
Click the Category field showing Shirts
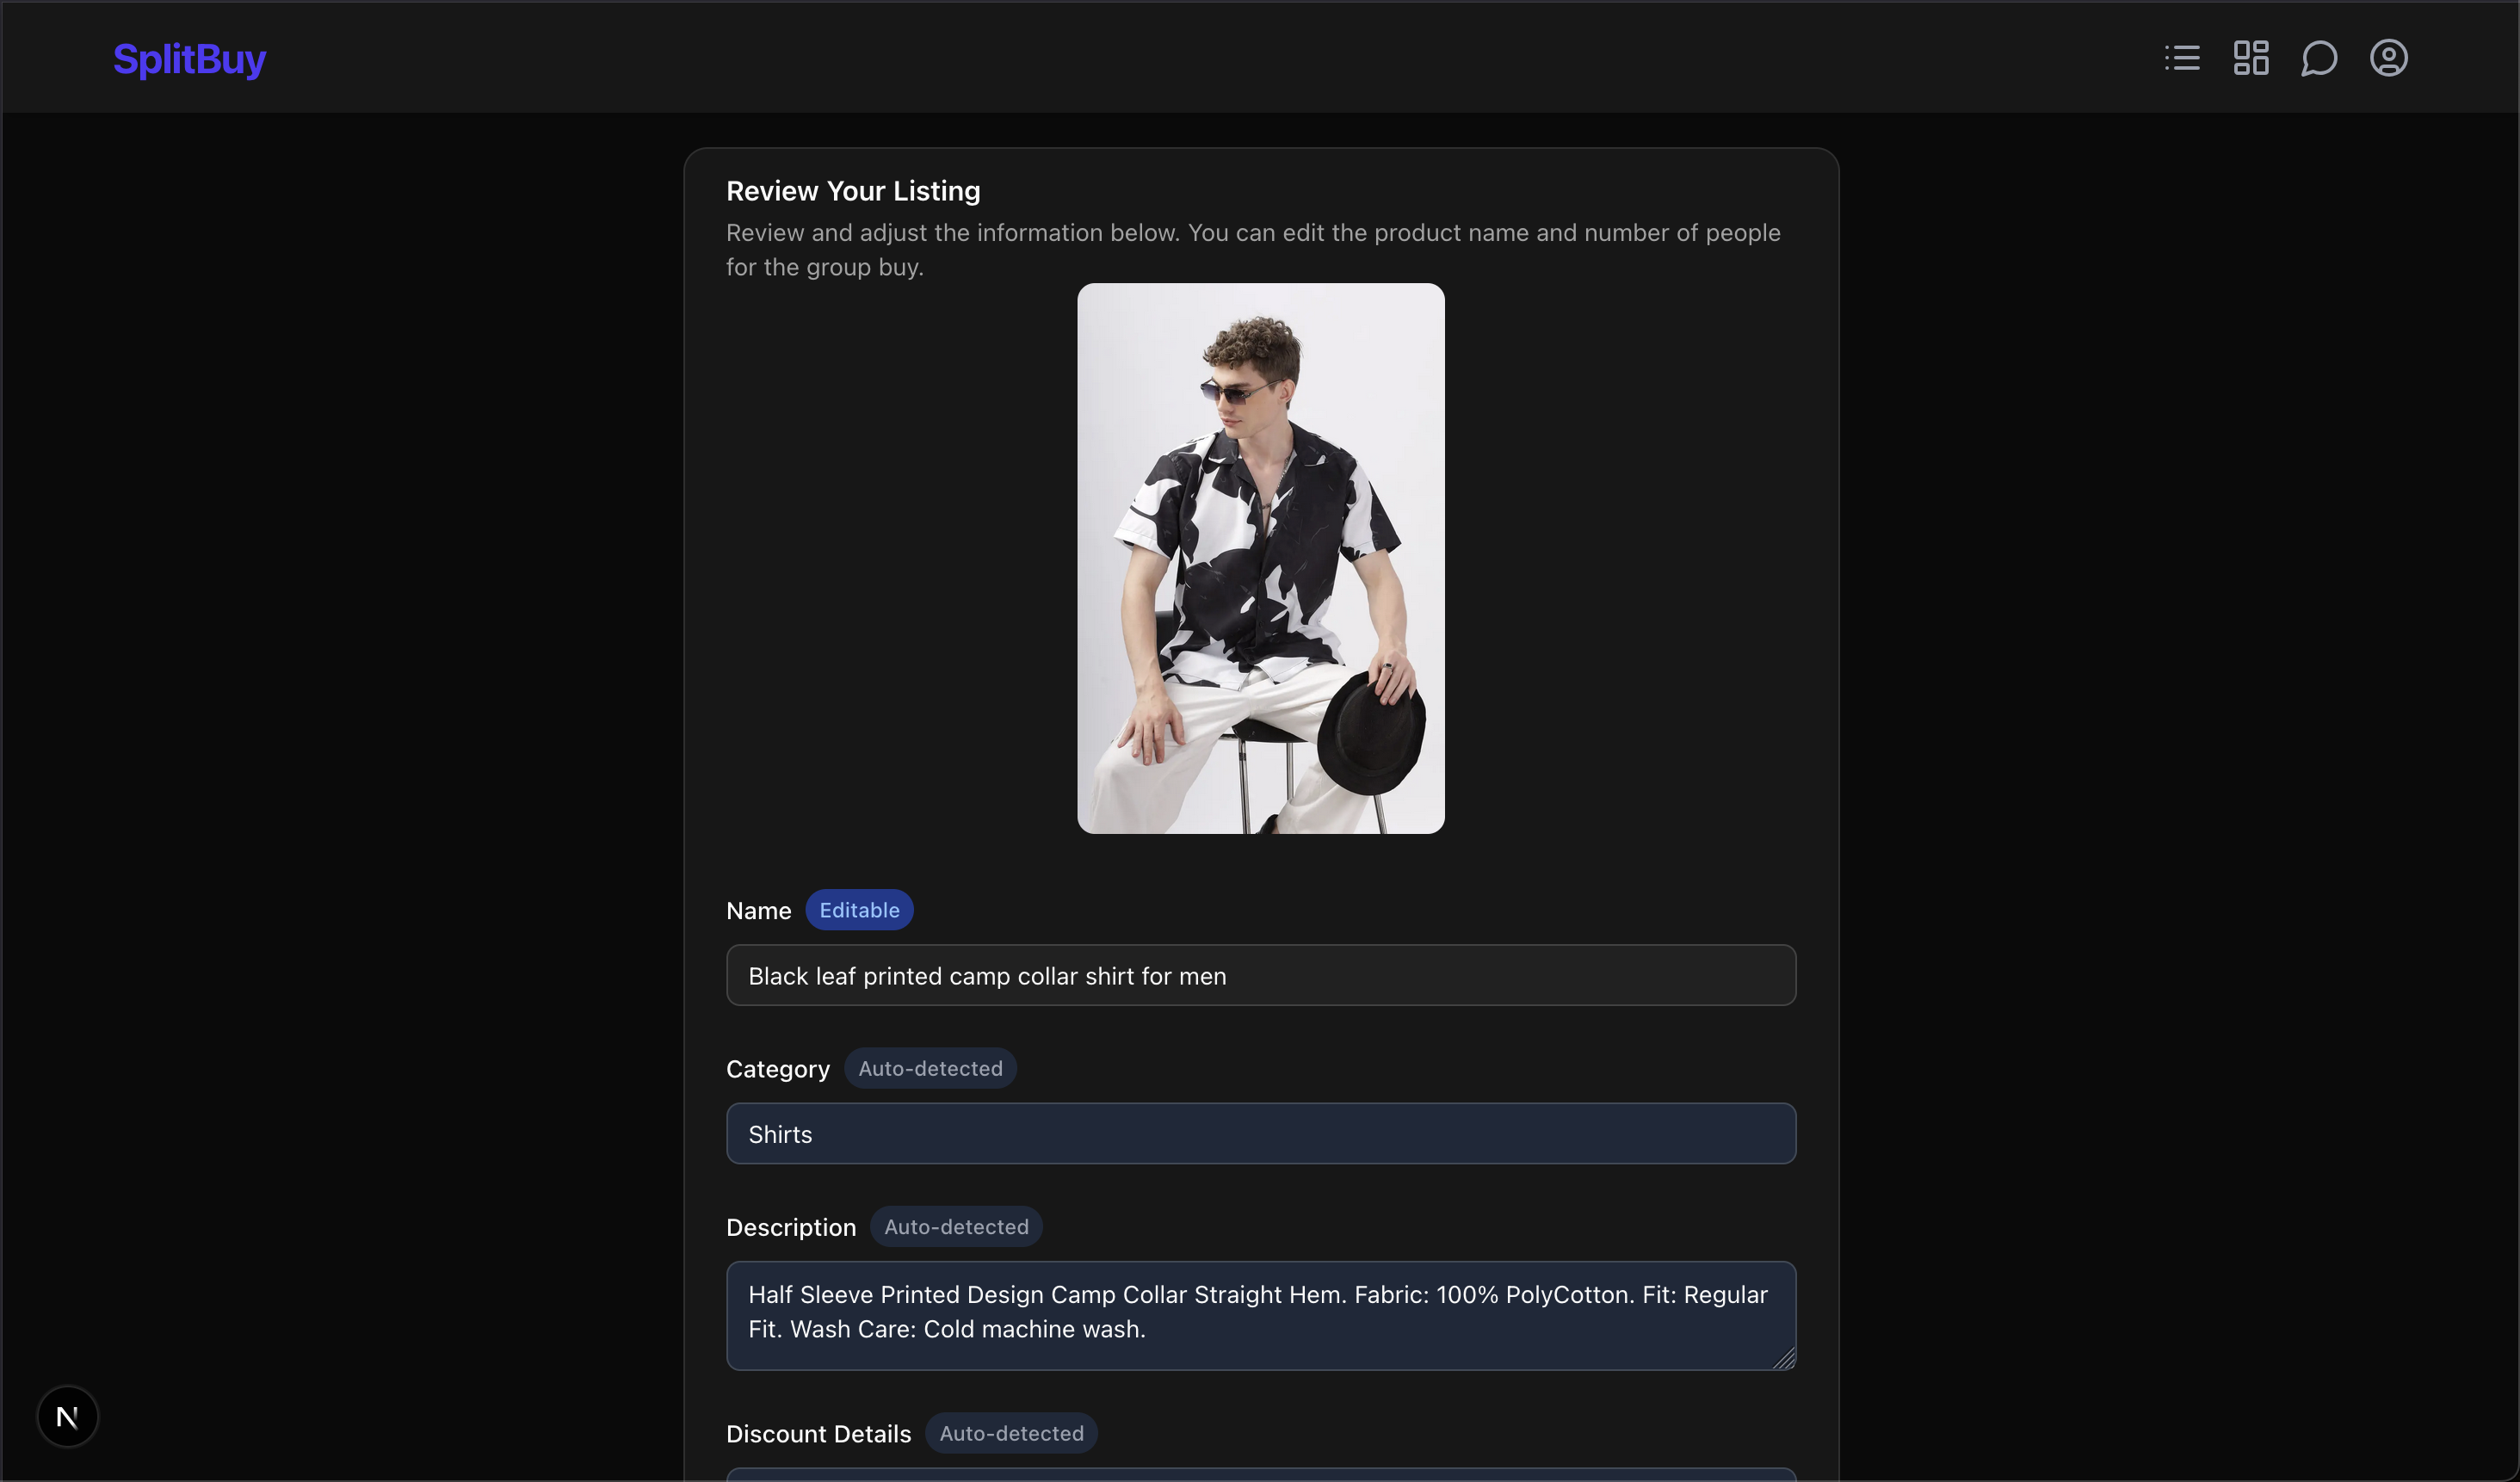(1260, 1133)
